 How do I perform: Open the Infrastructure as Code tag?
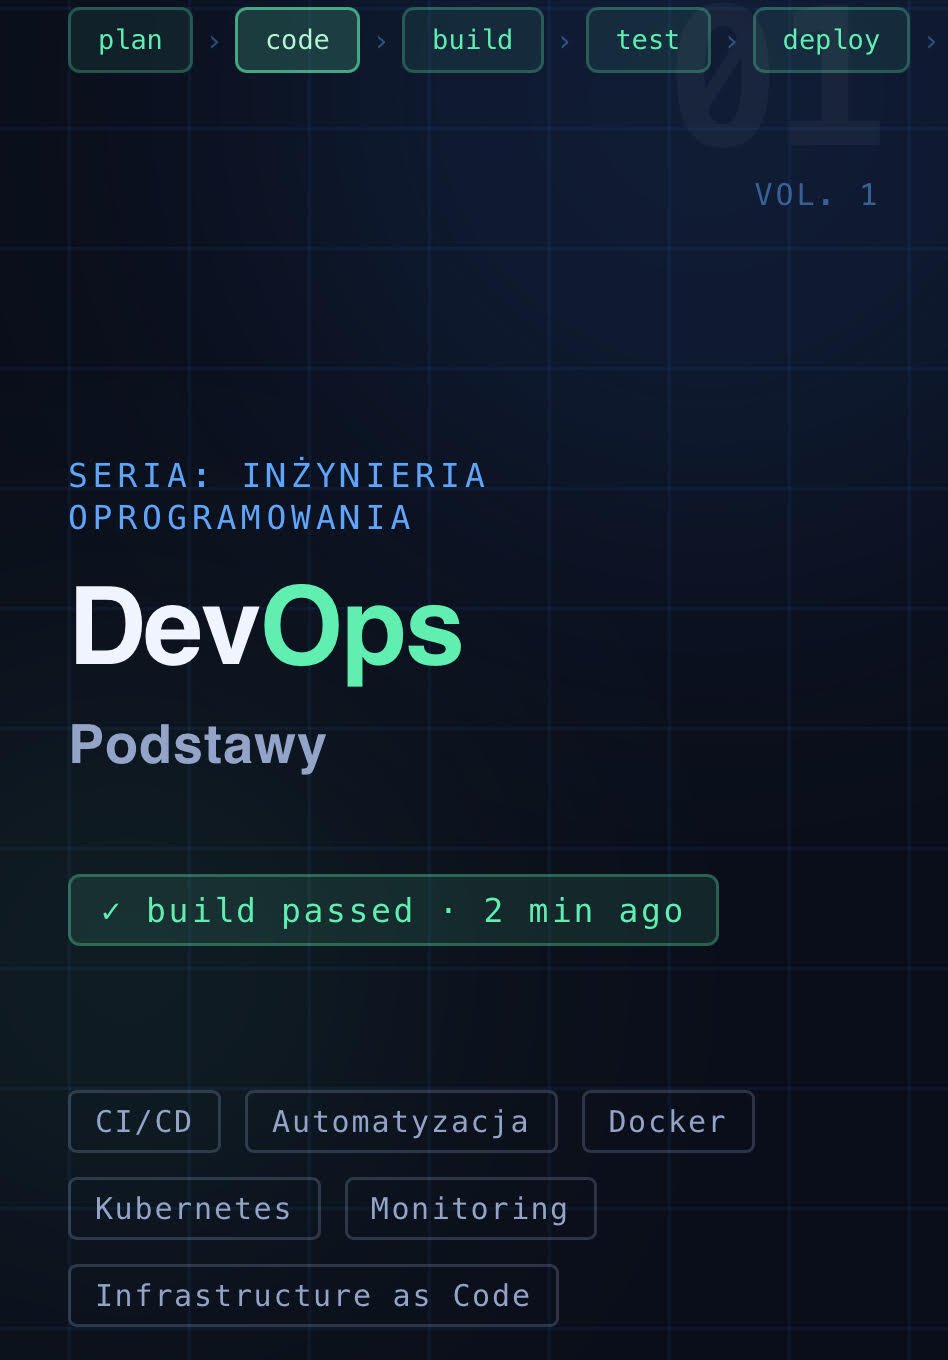(x=313, y=1295)
